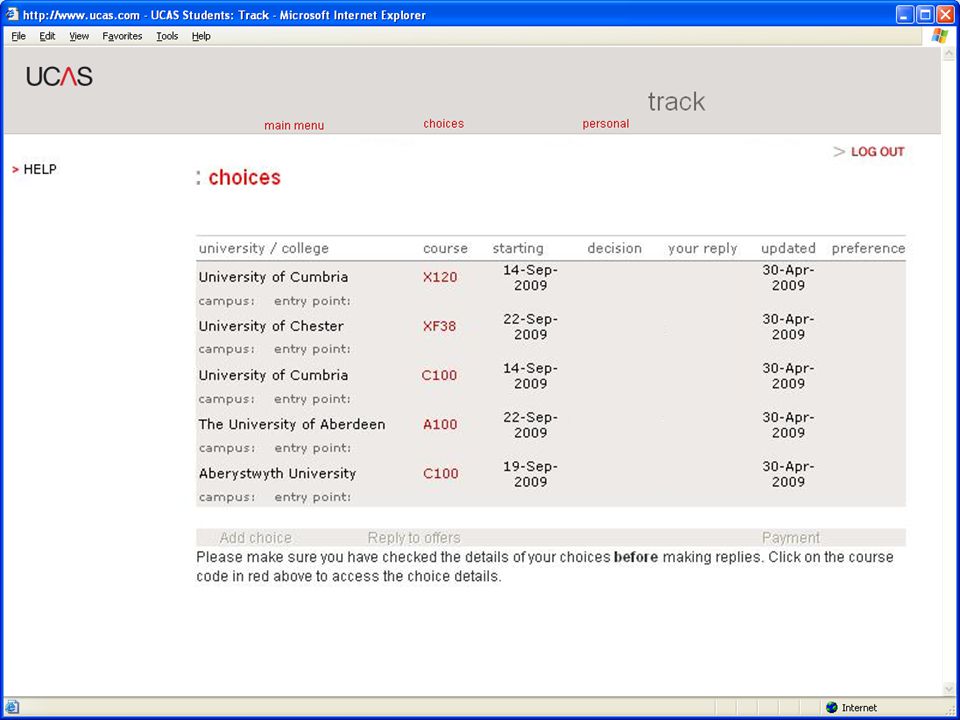Open the Favorites menu
The width and height of the screenshot is (960, 720).
click(x=122, y=36)
